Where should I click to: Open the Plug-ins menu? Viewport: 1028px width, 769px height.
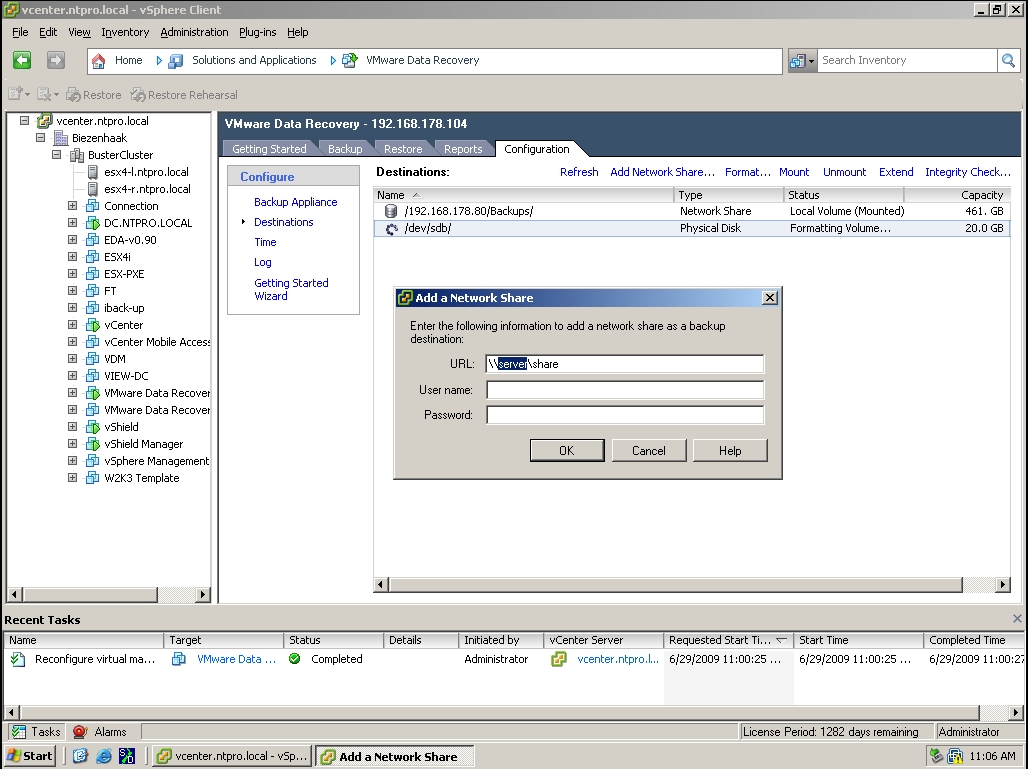257,32
